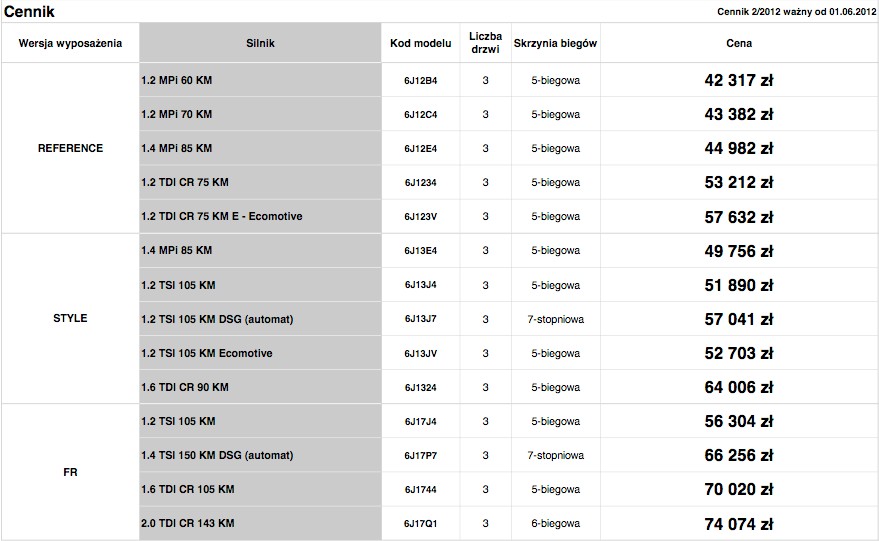Click the Cennik 2/2012 validity date text
This screenshot has width=879, height=541.
[797, 11]
